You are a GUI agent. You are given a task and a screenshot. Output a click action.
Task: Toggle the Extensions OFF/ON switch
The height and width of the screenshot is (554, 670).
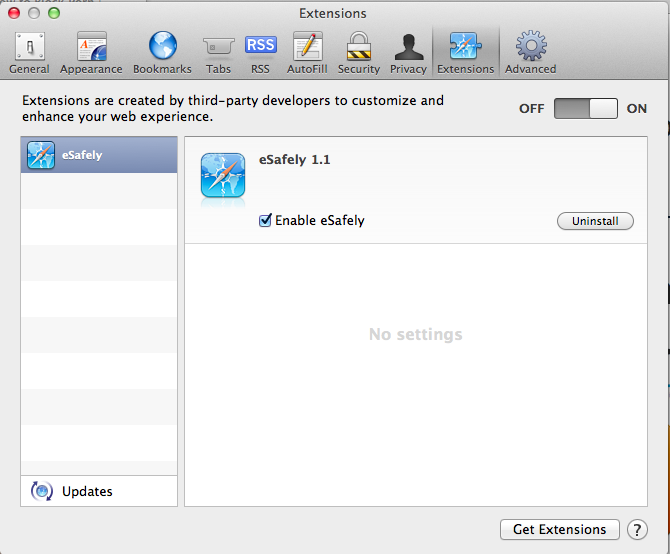click(585, 108)
